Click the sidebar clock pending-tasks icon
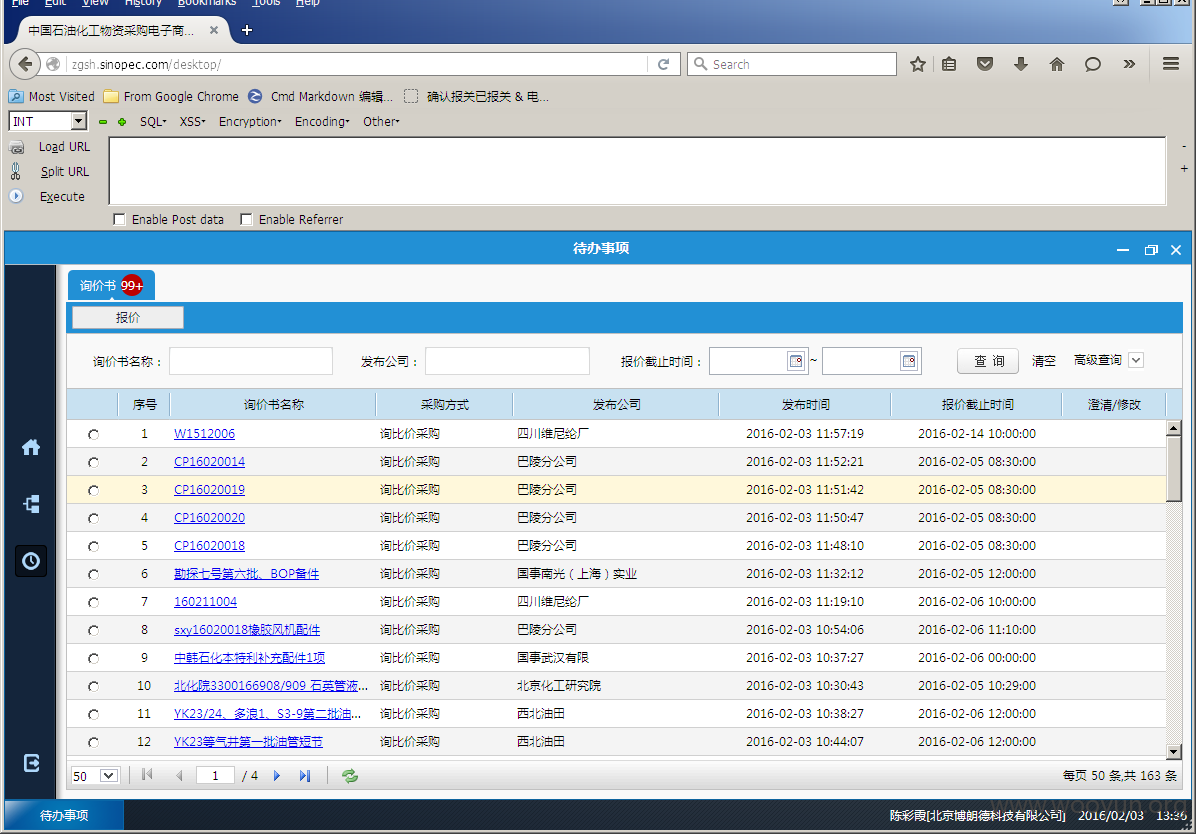This screenshot has height=834, width=1196. point(31,561)
